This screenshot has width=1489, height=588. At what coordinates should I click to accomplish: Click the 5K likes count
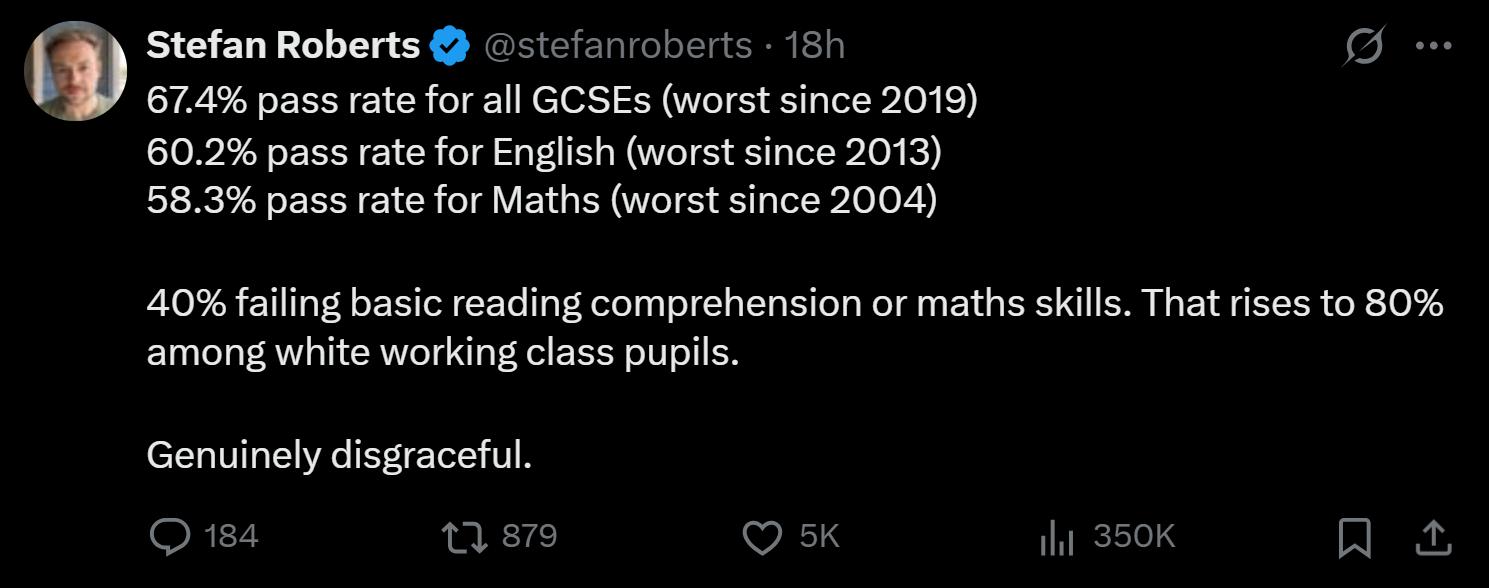click(819, 537)
